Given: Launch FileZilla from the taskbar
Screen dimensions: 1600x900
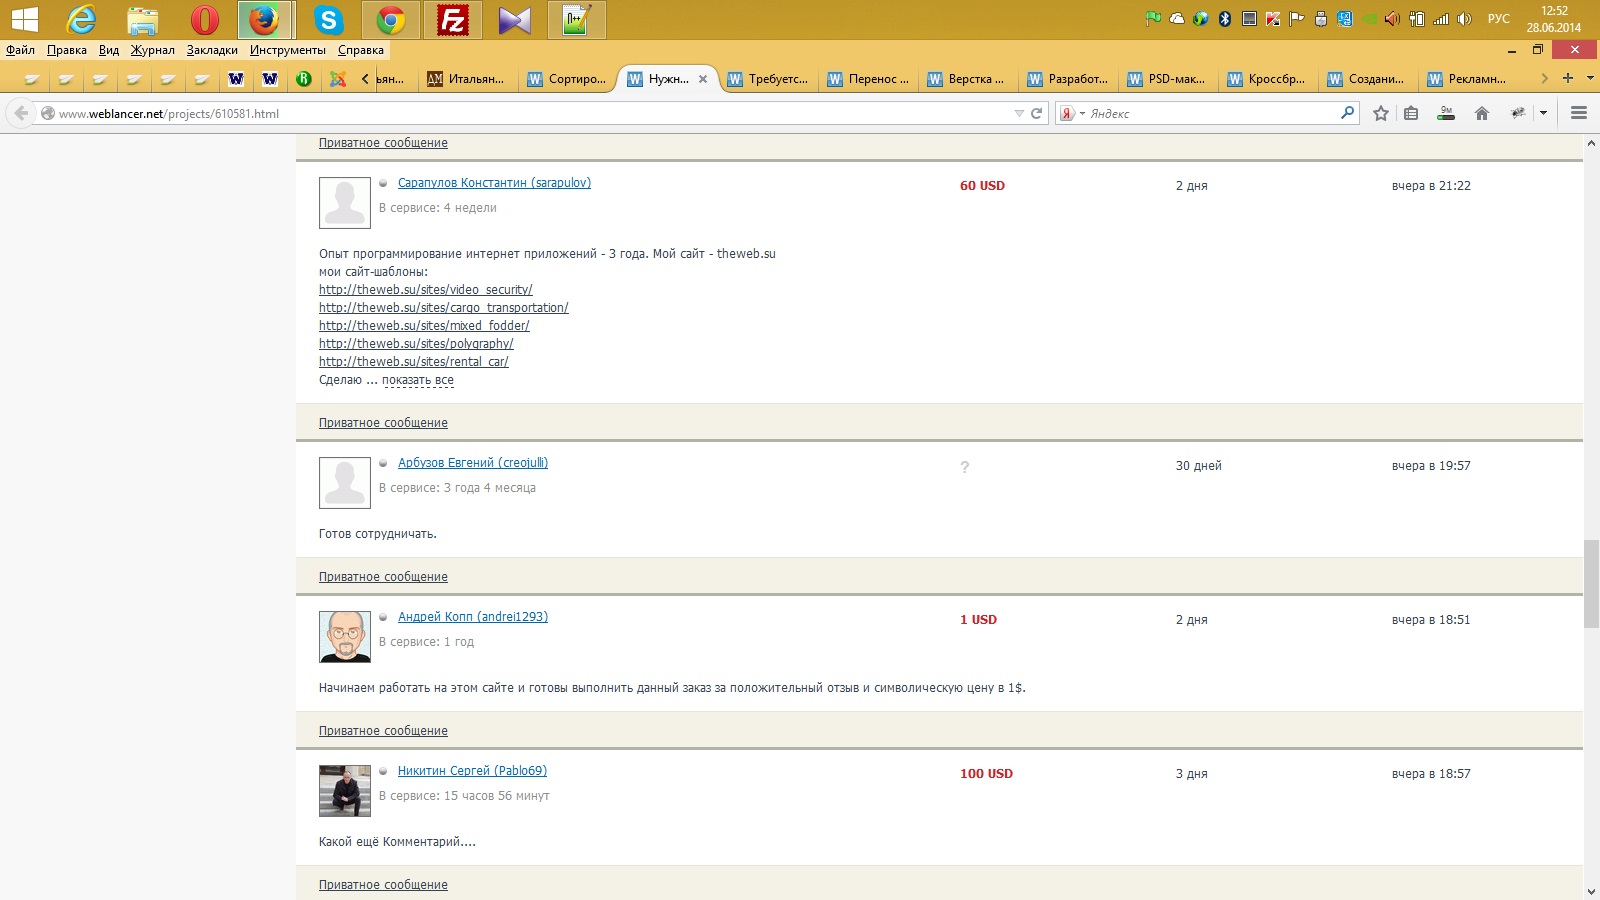Looking at the screenshot, I should (453, 20).
